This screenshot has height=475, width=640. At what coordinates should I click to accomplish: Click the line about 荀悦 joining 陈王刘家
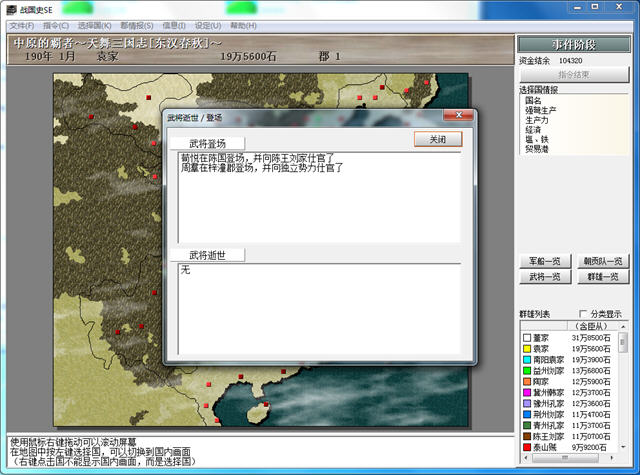pos(258,158)
